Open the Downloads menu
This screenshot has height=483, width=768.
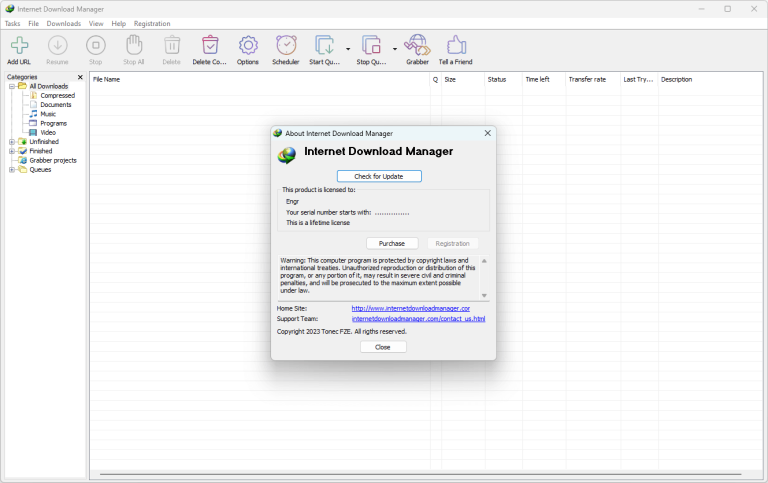[64, 23]
